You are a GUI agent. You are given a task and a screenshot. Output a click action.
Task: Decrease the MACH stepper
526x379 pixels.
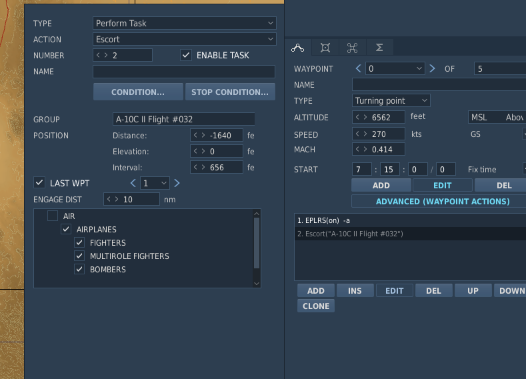pyautogui.click(x=357, y=149)
